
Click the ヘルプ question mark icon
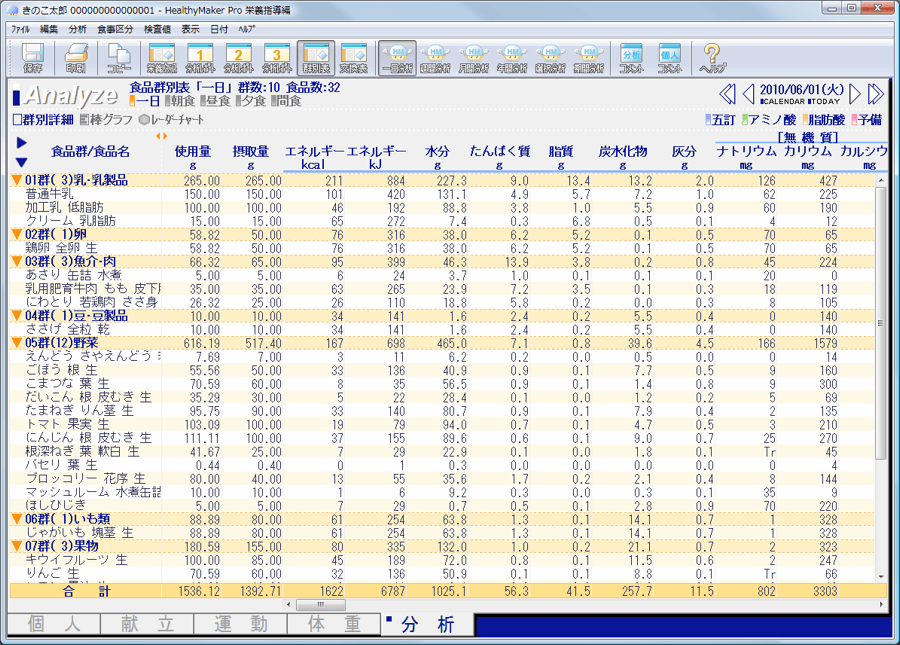click(x=712, y=59)
